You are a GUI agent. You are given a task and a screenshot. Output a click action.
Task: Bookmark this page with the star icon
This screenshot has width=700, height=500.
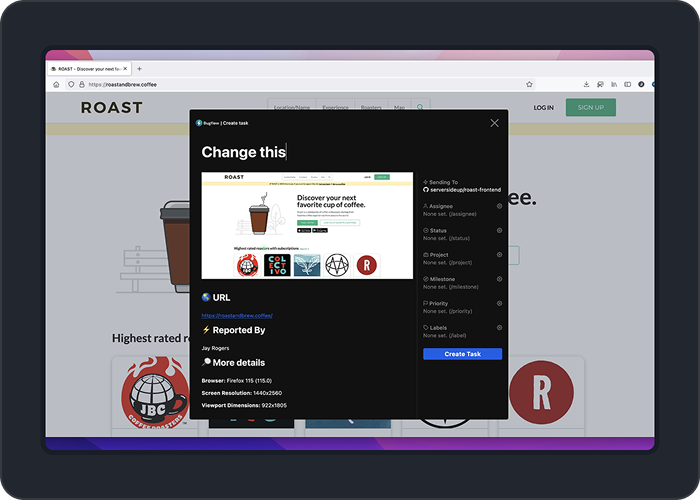coord(529,84)
